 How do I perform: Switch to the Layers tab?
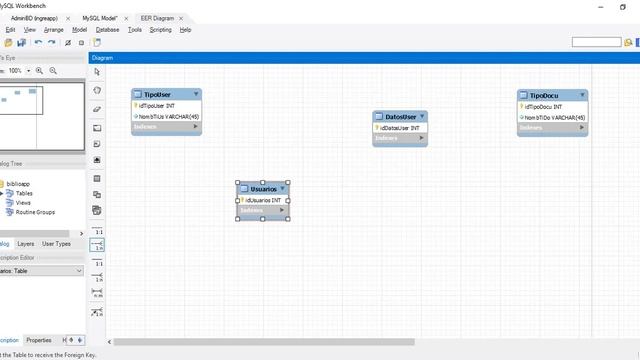(x=26, y=244)
